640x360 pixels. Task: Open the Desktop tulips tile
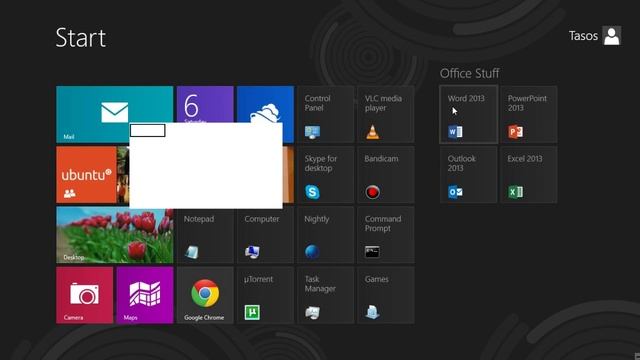[x=115, y=235]
